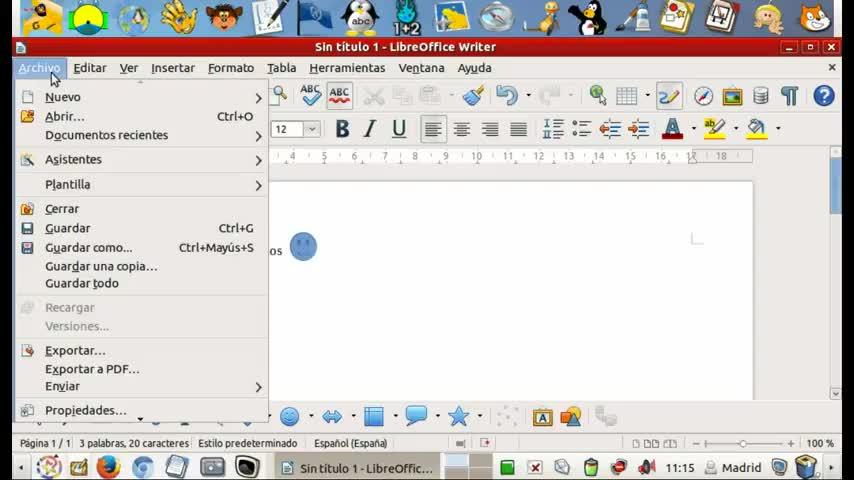Toggle italic formatting
This screenshot has width=854, height=480.
(370, 129)
